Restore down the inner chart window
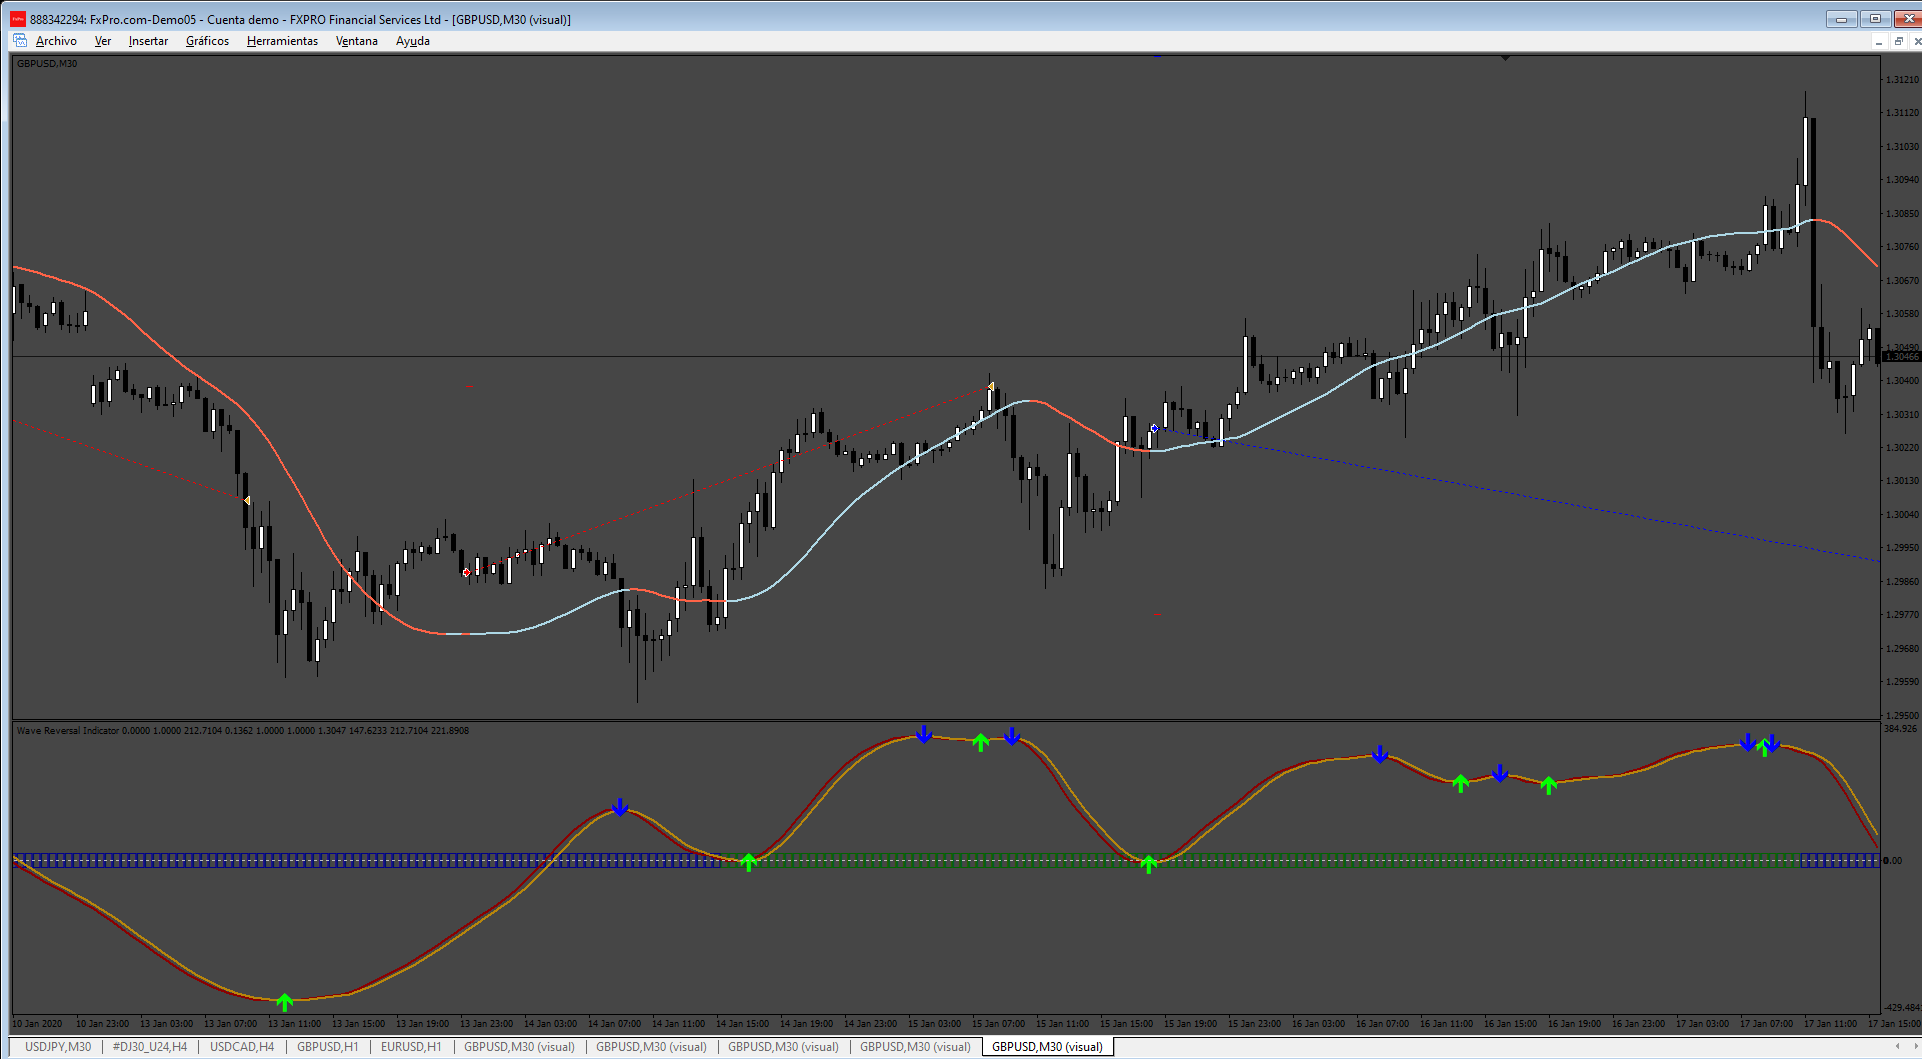The height and width of the screenshot is (1059, 1922). click(x=1898, y=41)
